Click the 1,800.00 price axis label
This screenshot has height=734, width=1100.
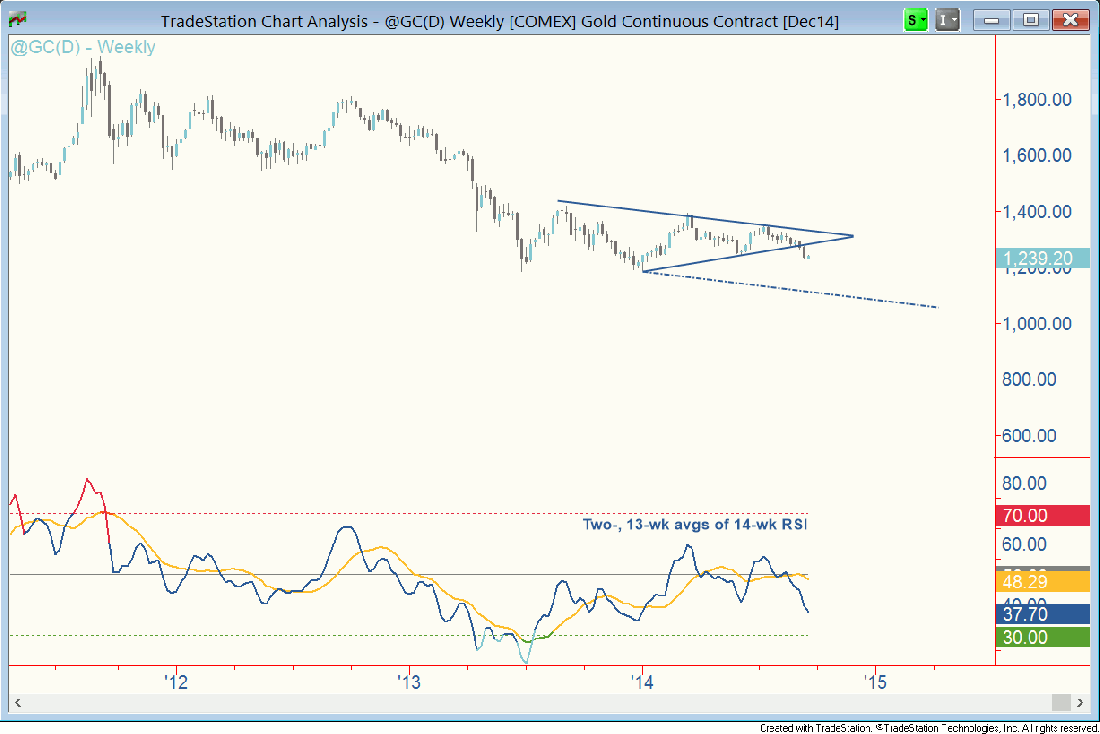[1036, 99]
